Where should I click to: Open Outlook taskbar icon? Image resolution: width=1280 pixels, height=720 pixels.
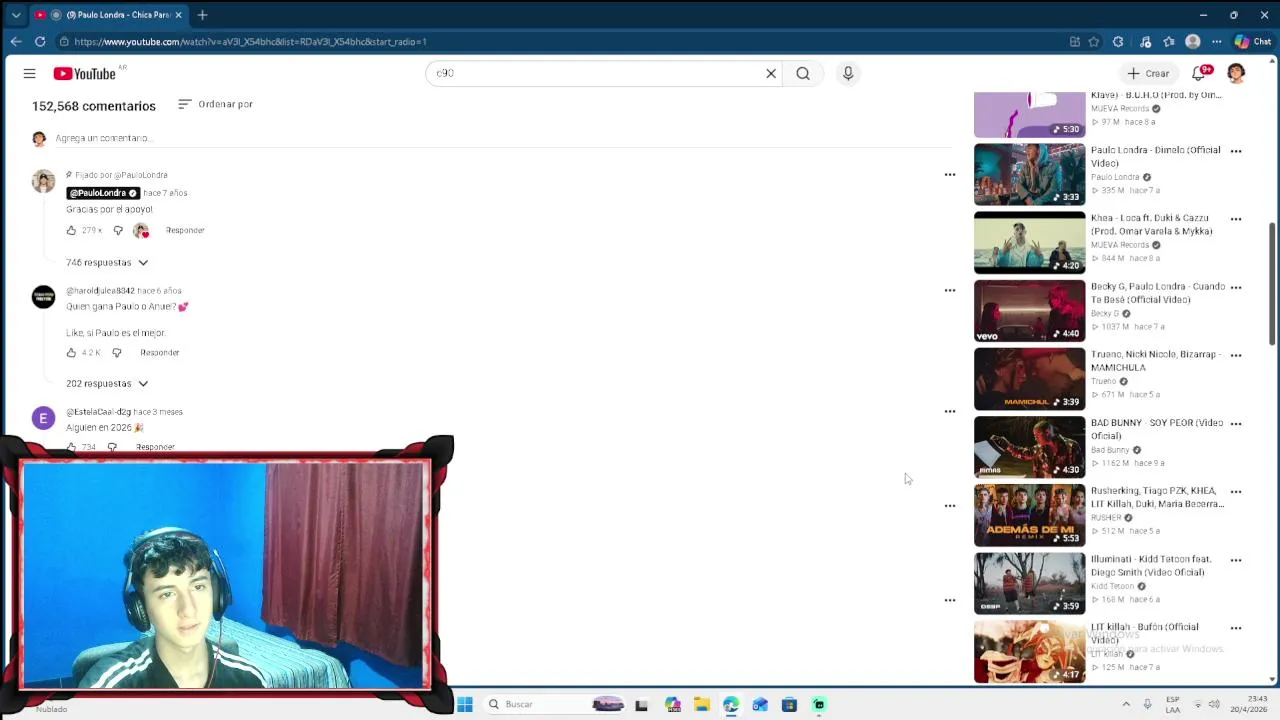click(760, 704)
